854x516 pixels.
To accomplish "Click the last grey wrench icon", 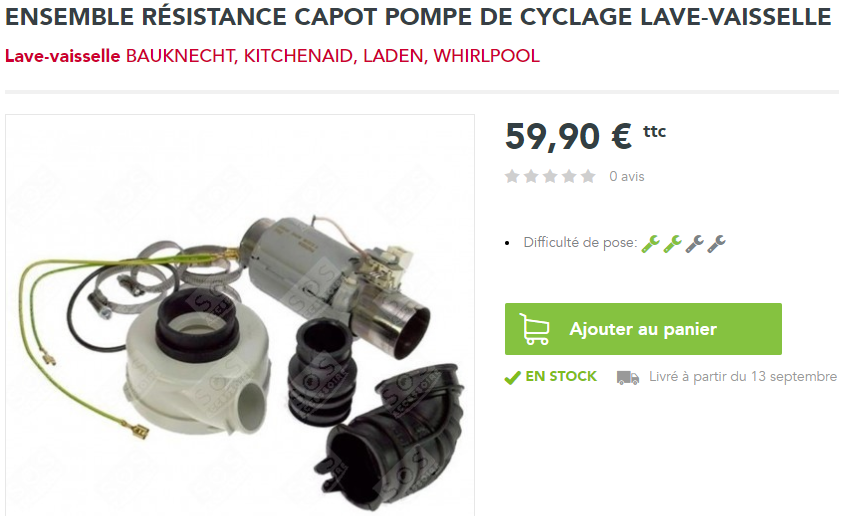I will [x=716, y=244].
